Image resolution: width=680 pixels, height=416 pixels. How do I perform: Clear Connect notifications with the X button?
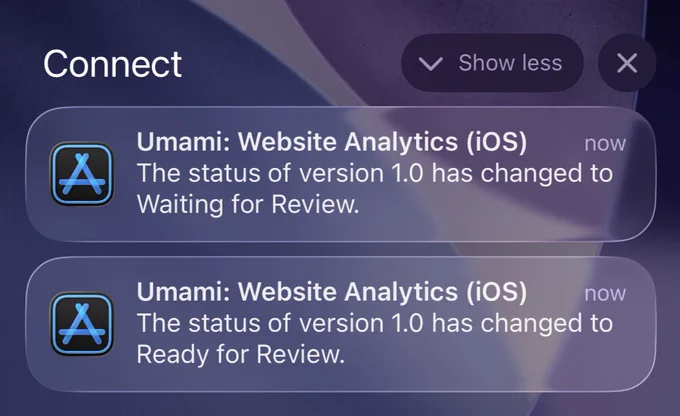627,63
